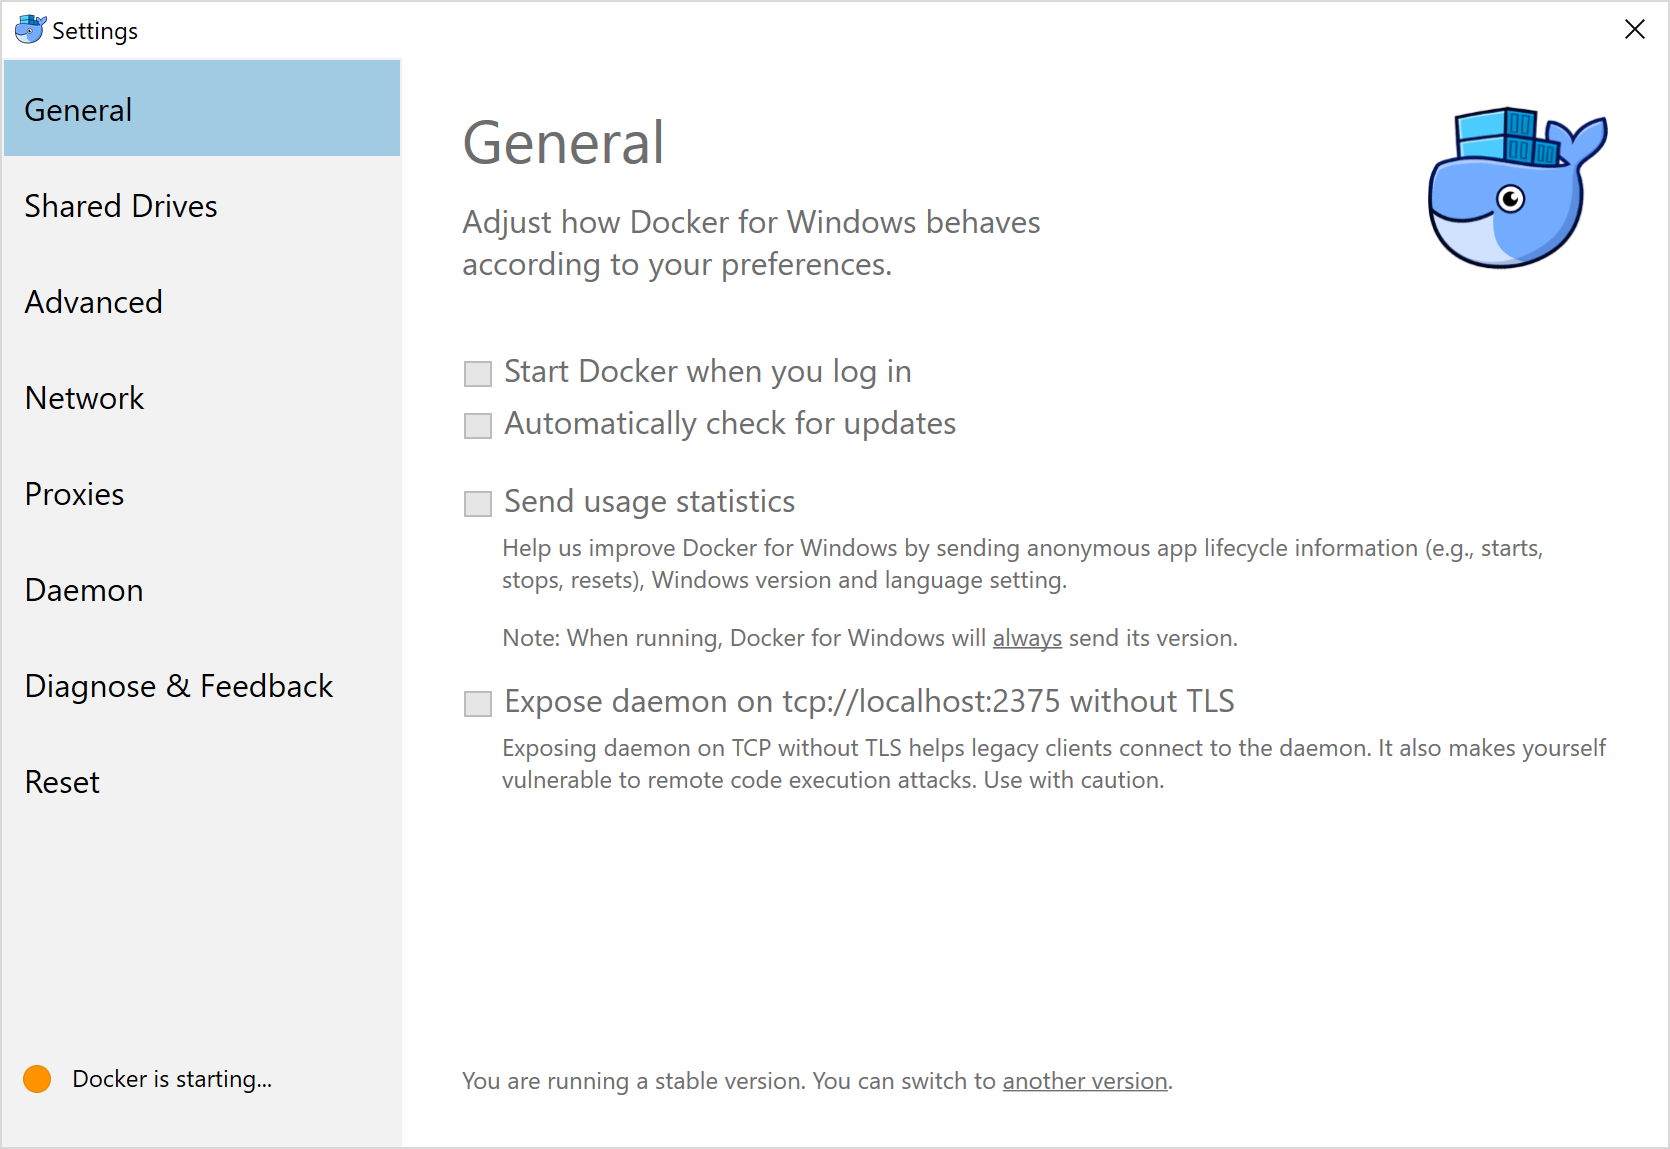This screenshot has width=1670, height=1149.
Task: Select the Reset tab
Action: (x=202, y=781)
